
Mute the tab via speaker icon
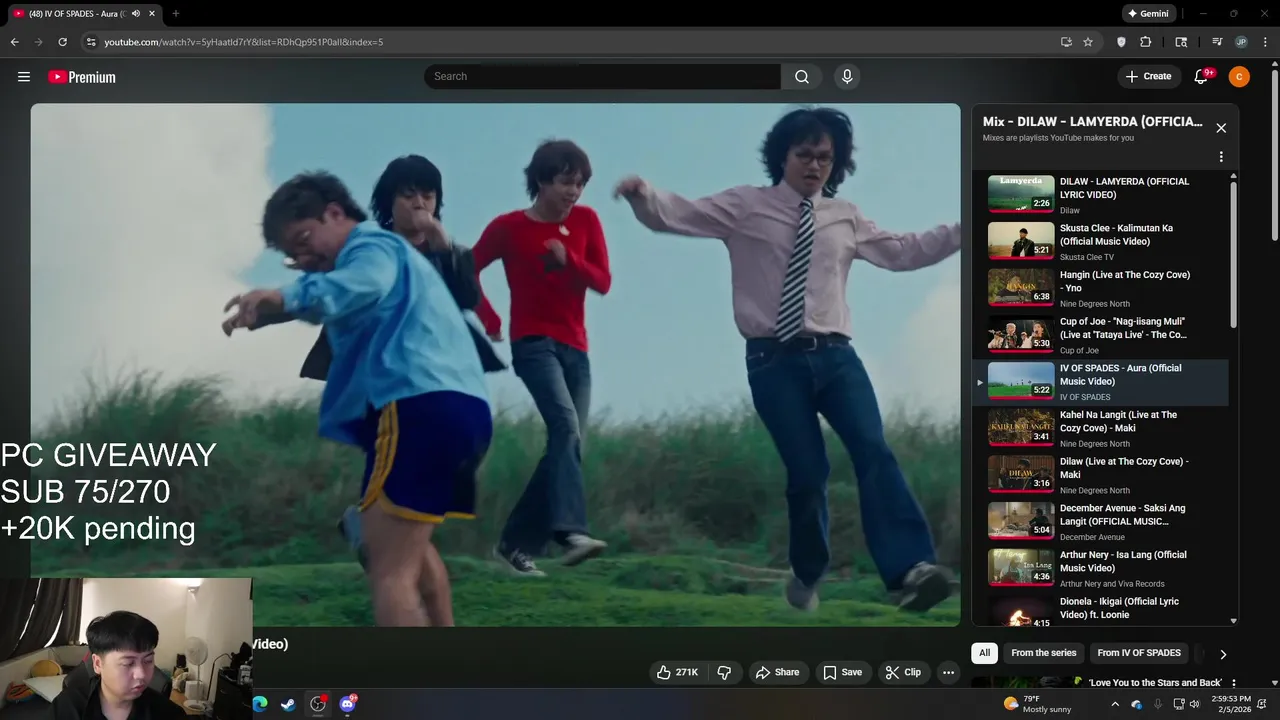point(136,14)
